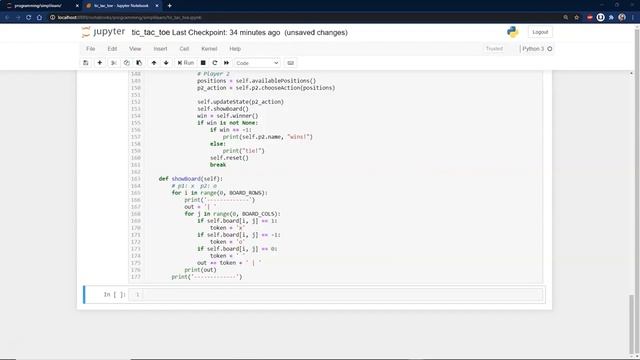
Task: Open the Edit menu
Action: tap(112, 49)
